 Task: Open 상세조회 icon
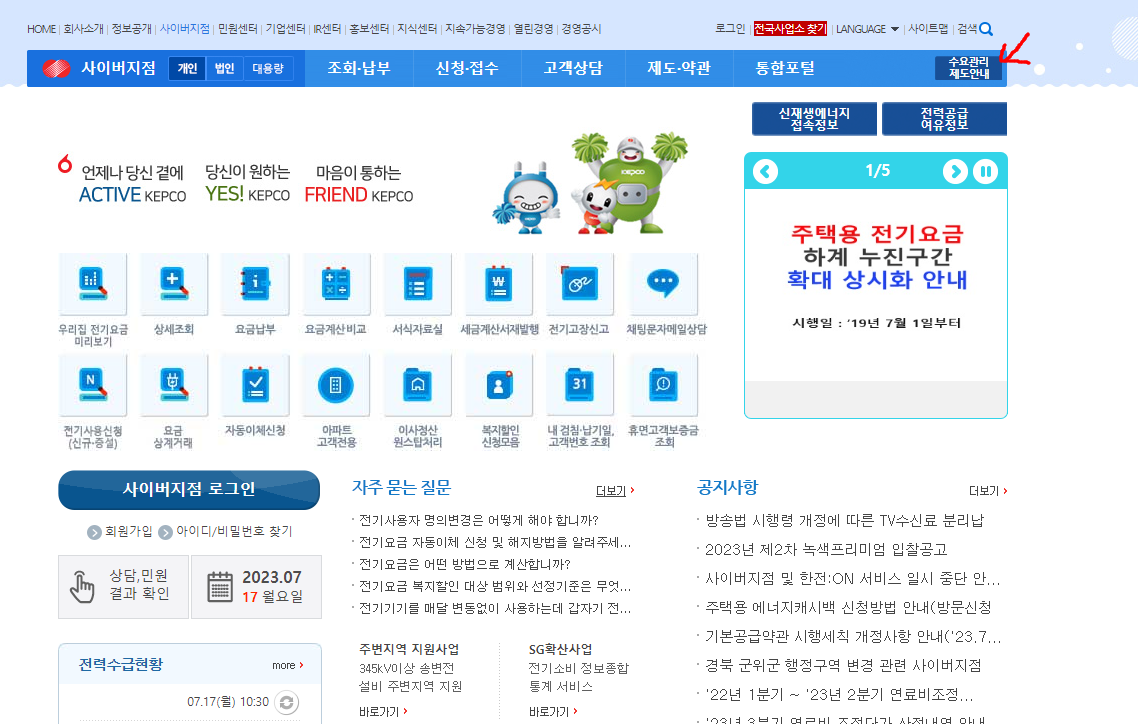tap(173, 284)
